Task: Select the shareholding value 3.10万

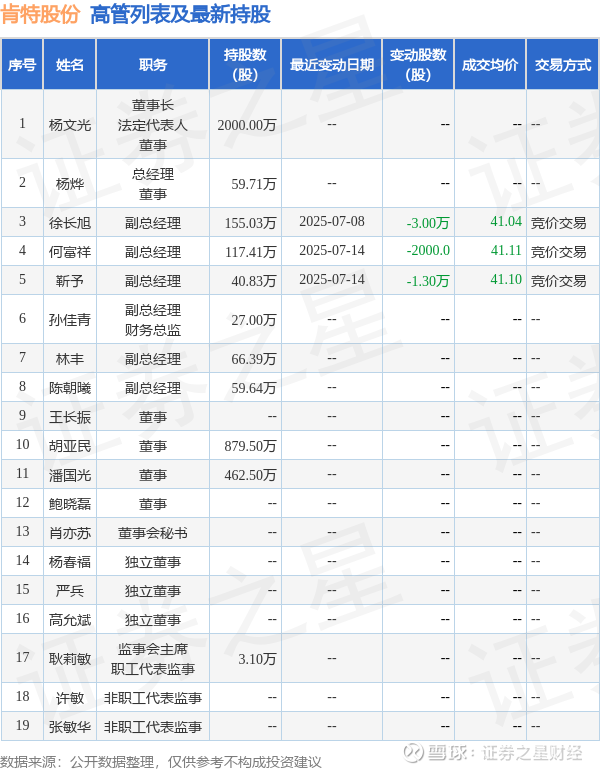Action: (x=257, y=659)
